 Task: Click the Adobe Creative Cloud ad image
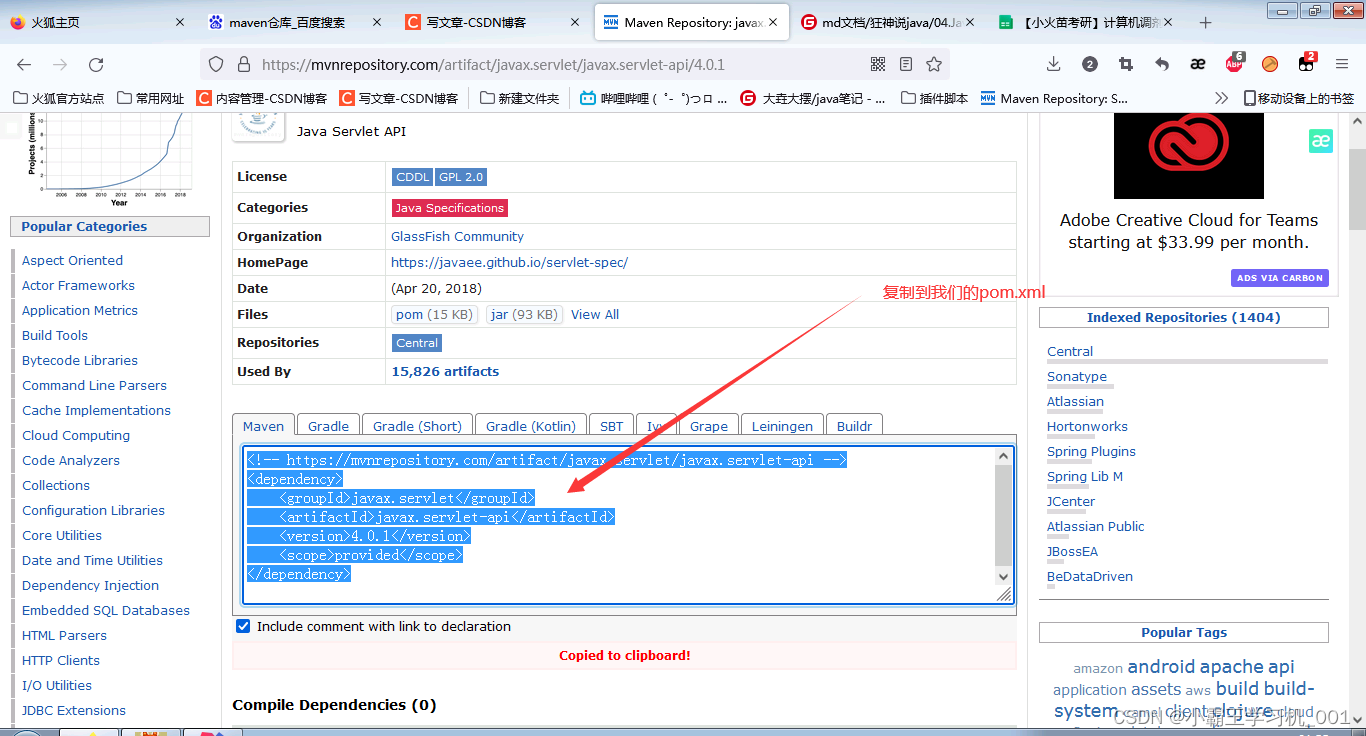point(1189,155)
